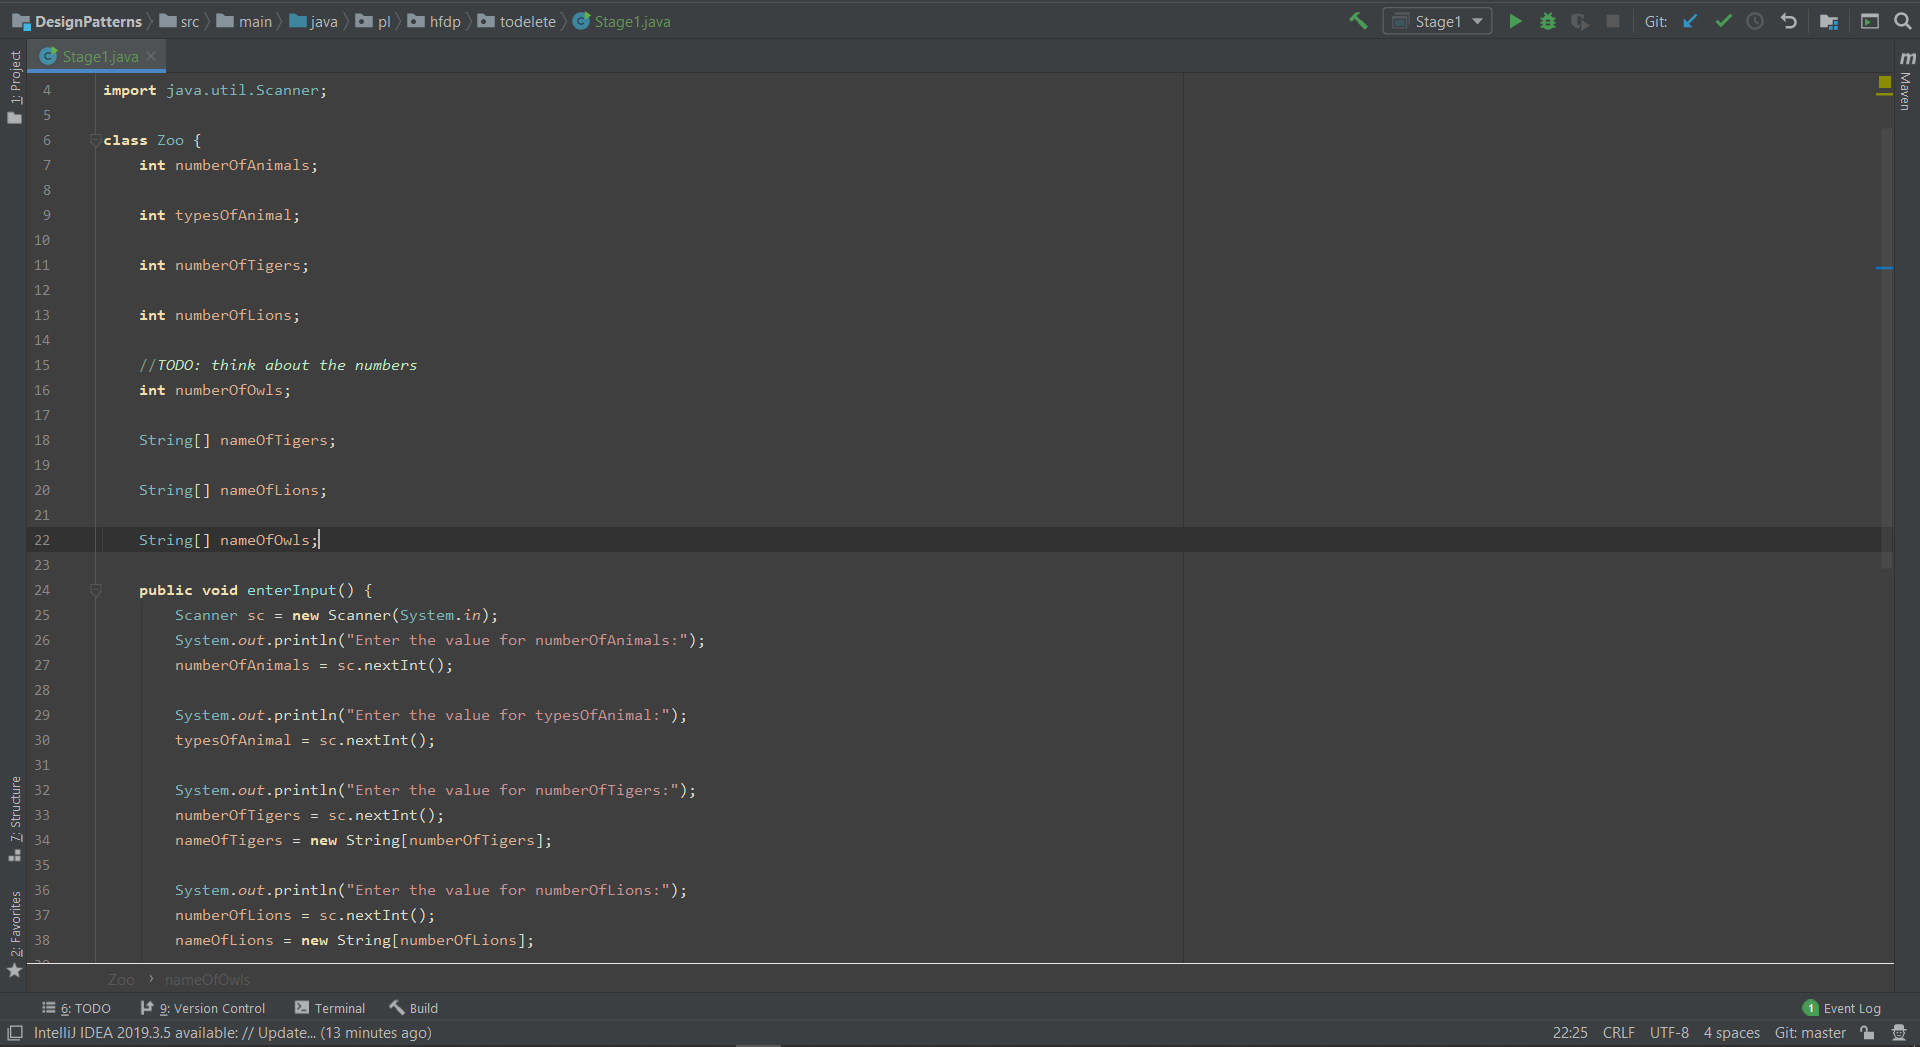Click the enterInput method name
This screenshot has width=1920, height=1047.
(292, 590)
